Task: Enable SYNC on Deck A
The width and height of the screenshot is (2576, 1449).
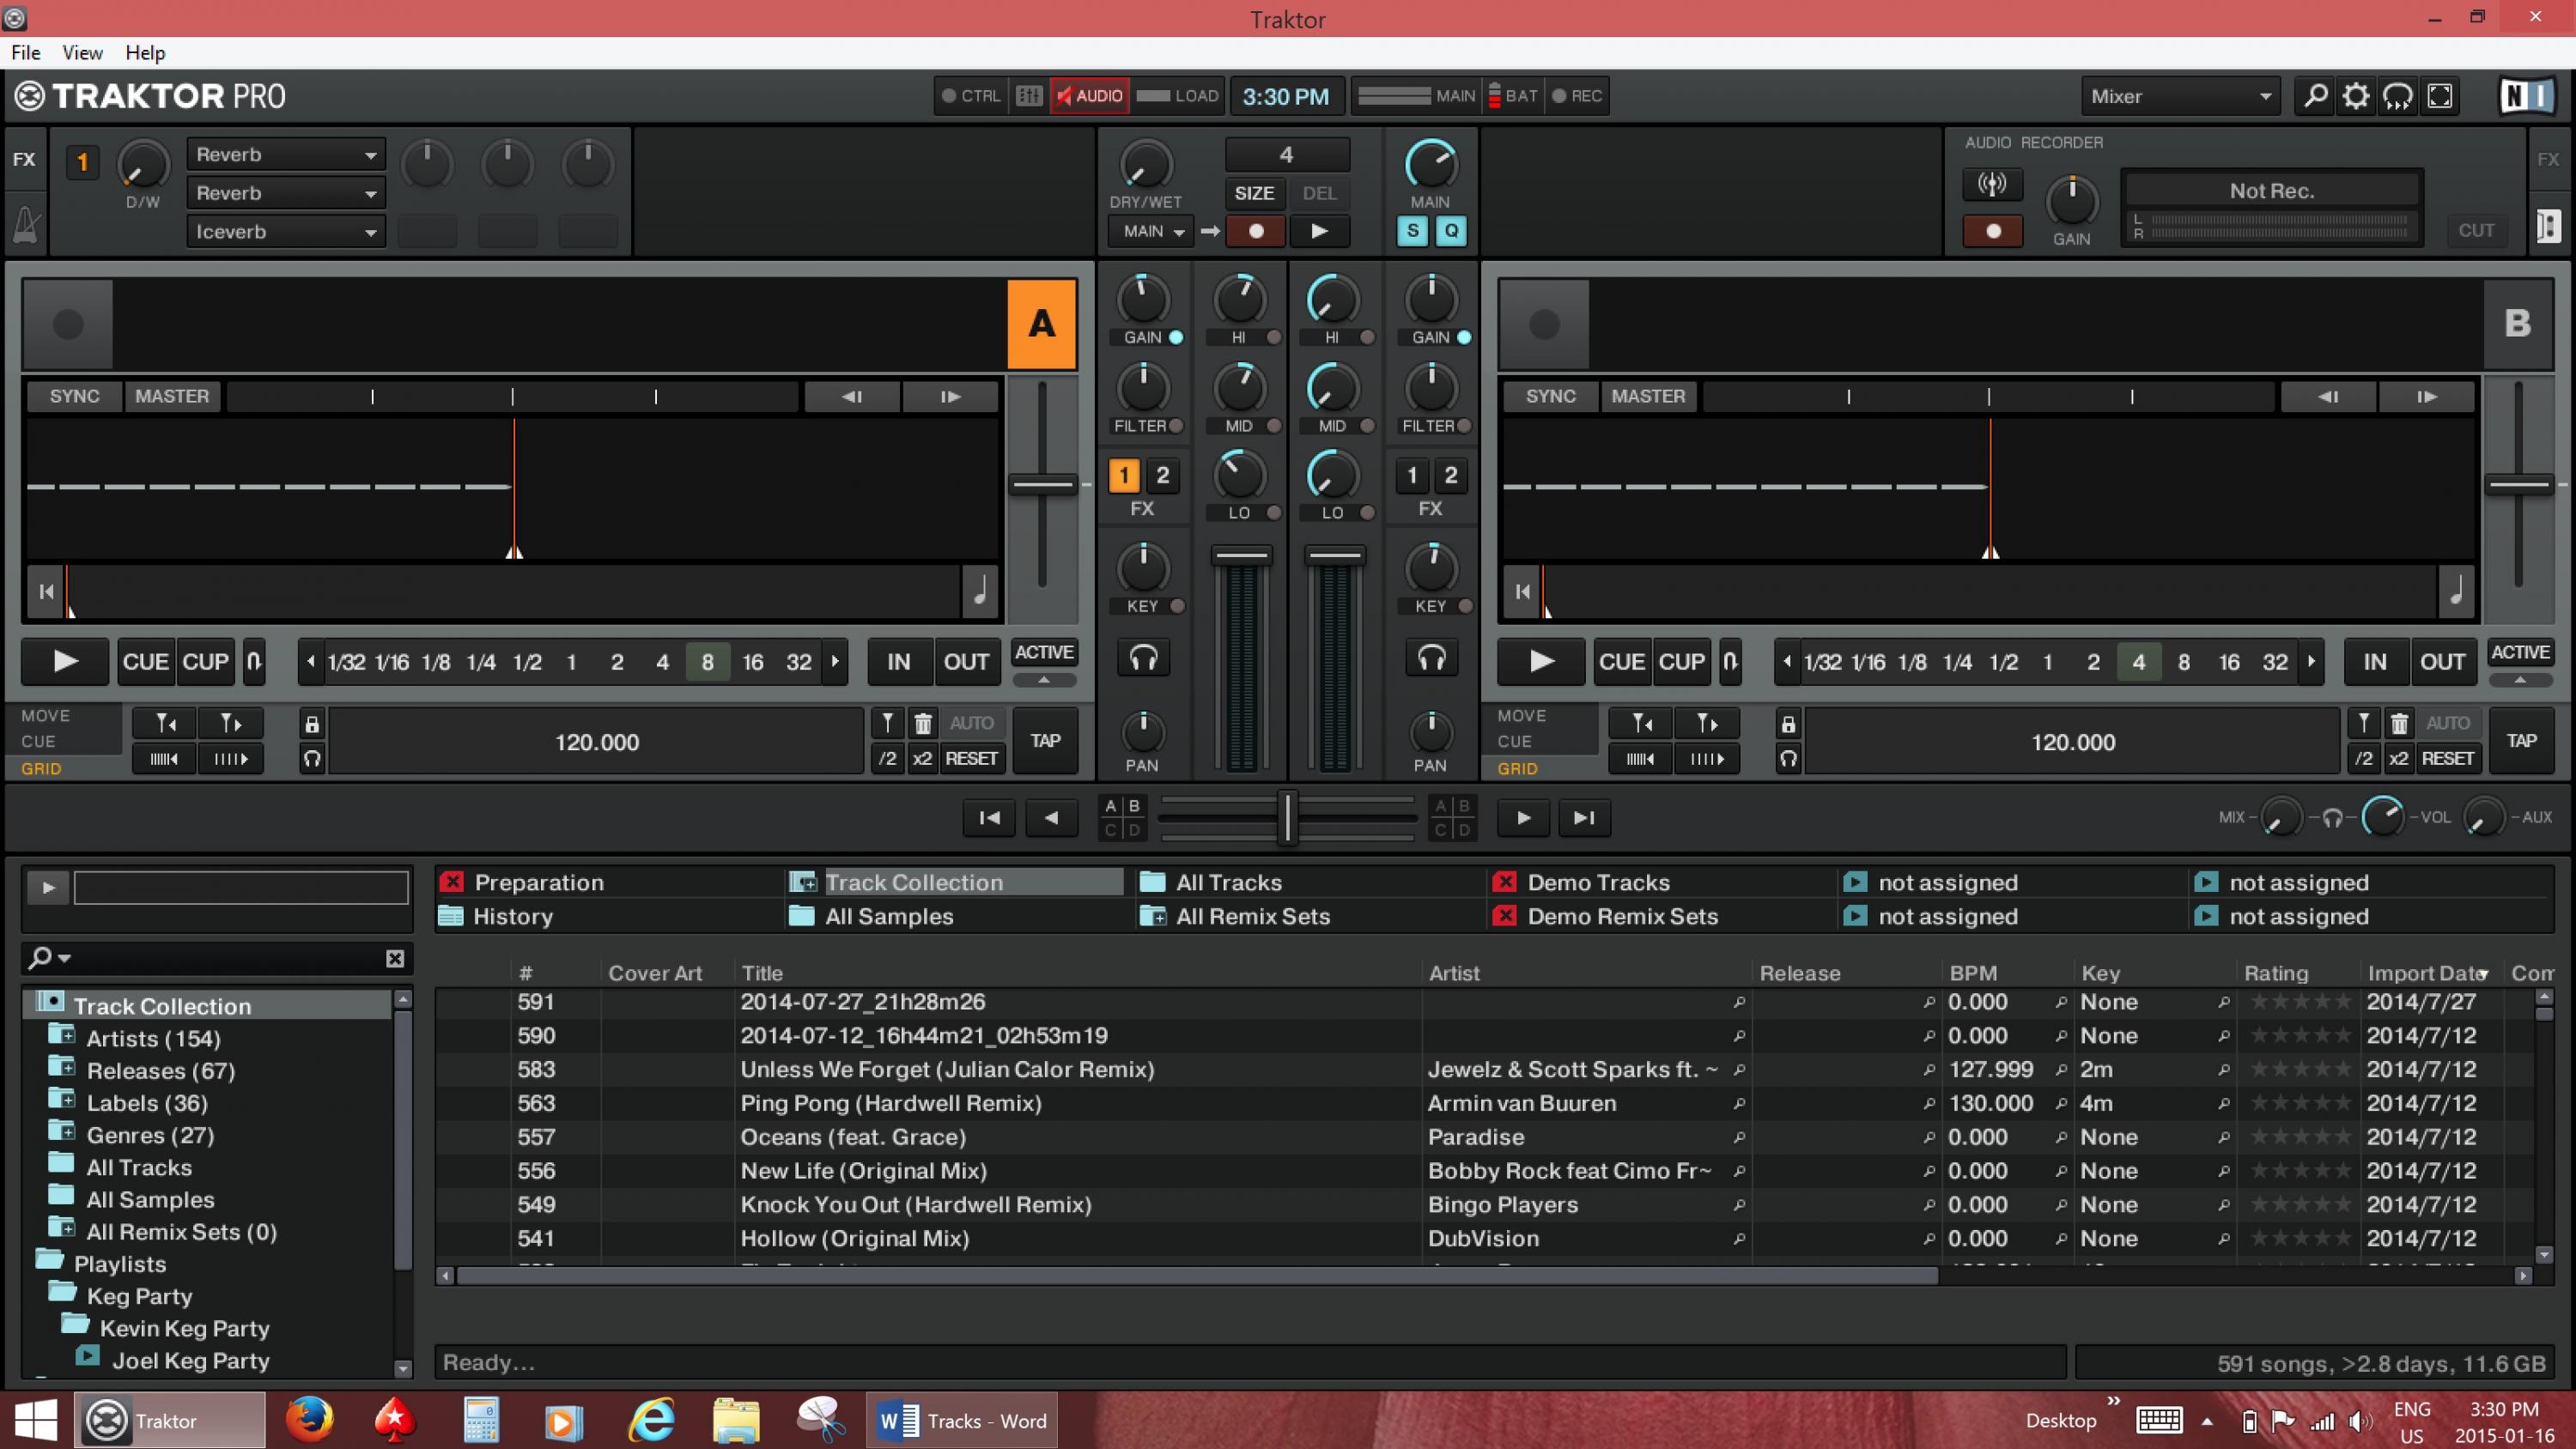Action: click(x=74, y=396)
